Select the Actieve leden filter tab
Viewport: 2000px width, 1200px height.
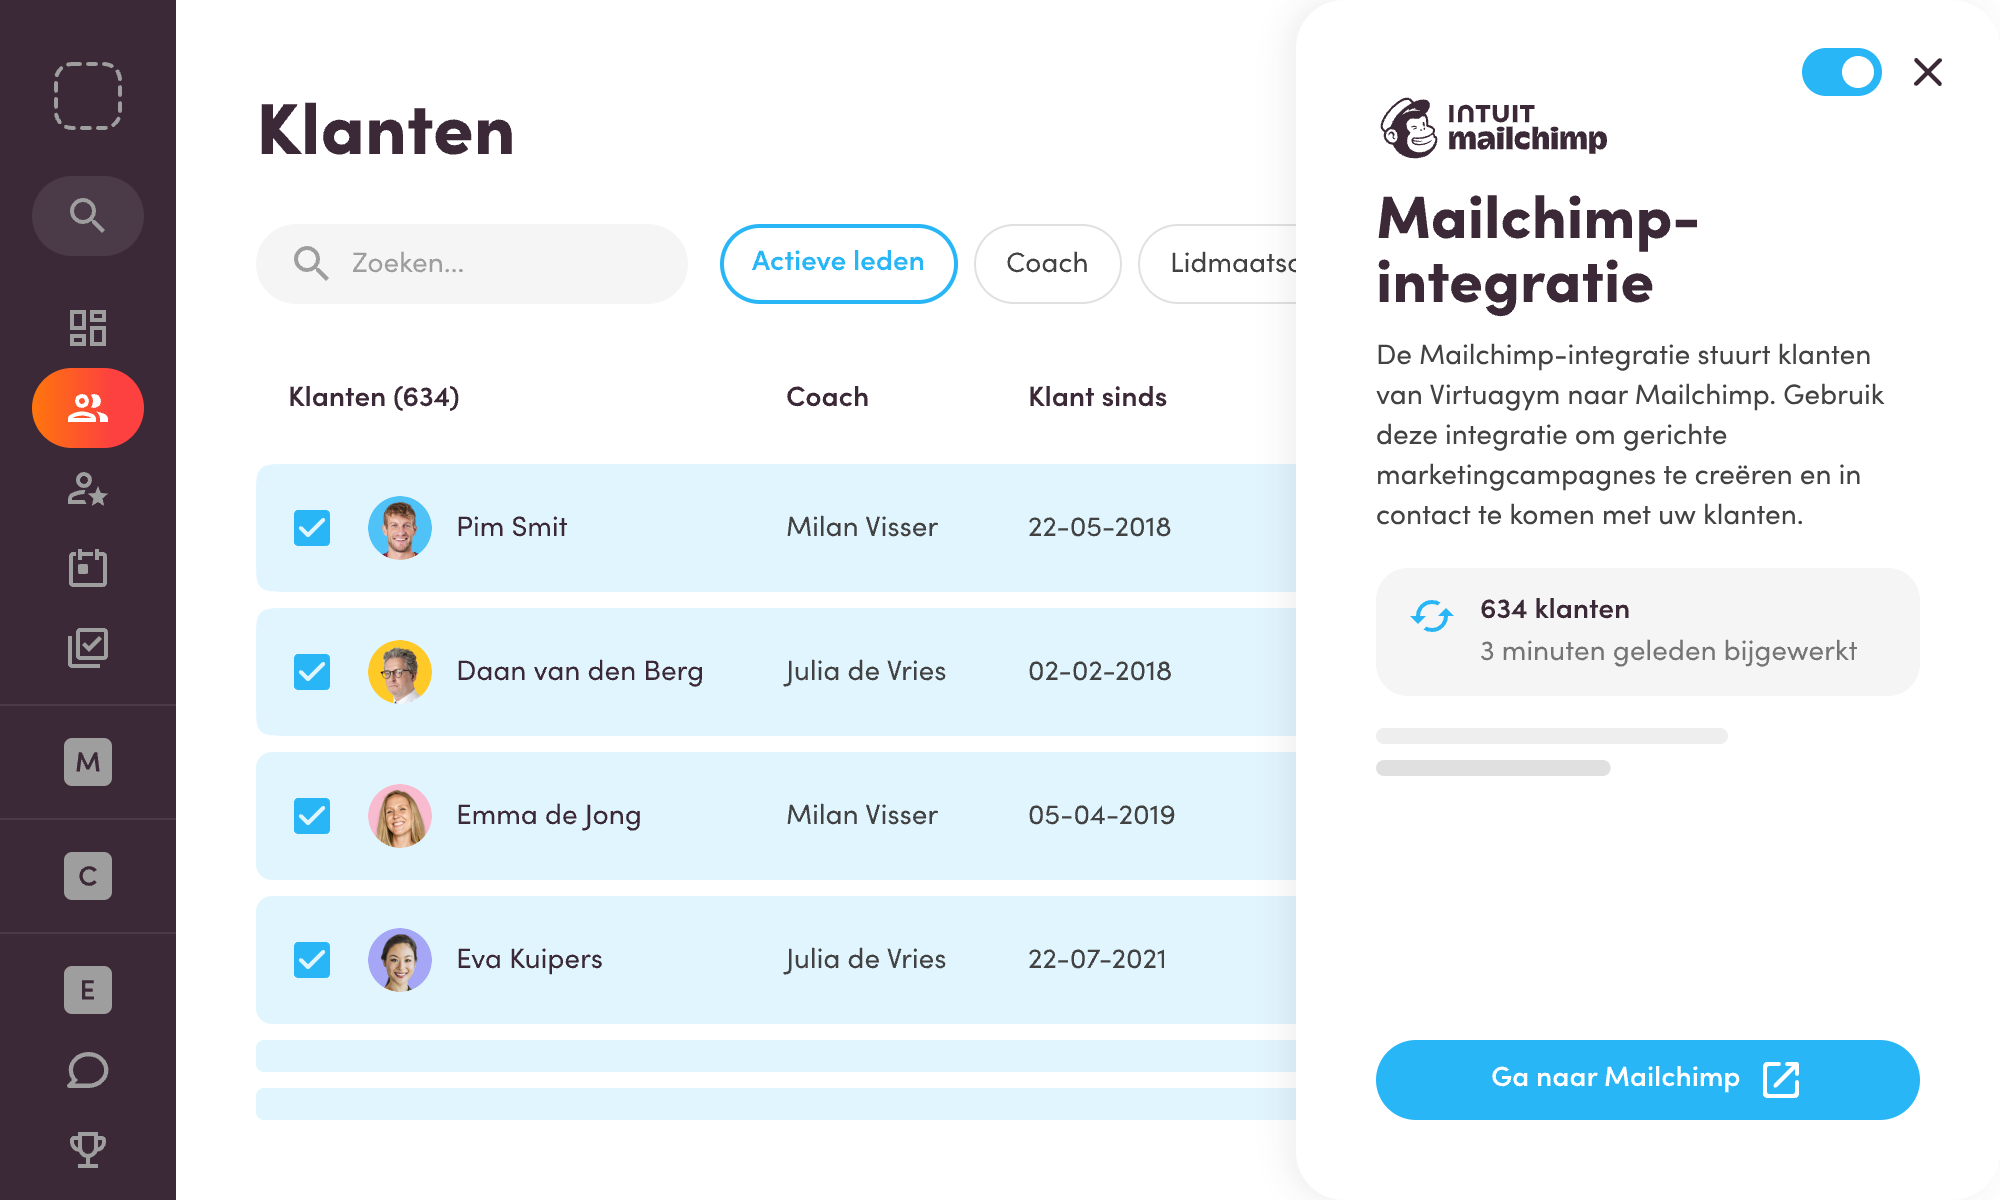[x=838, y=262]
